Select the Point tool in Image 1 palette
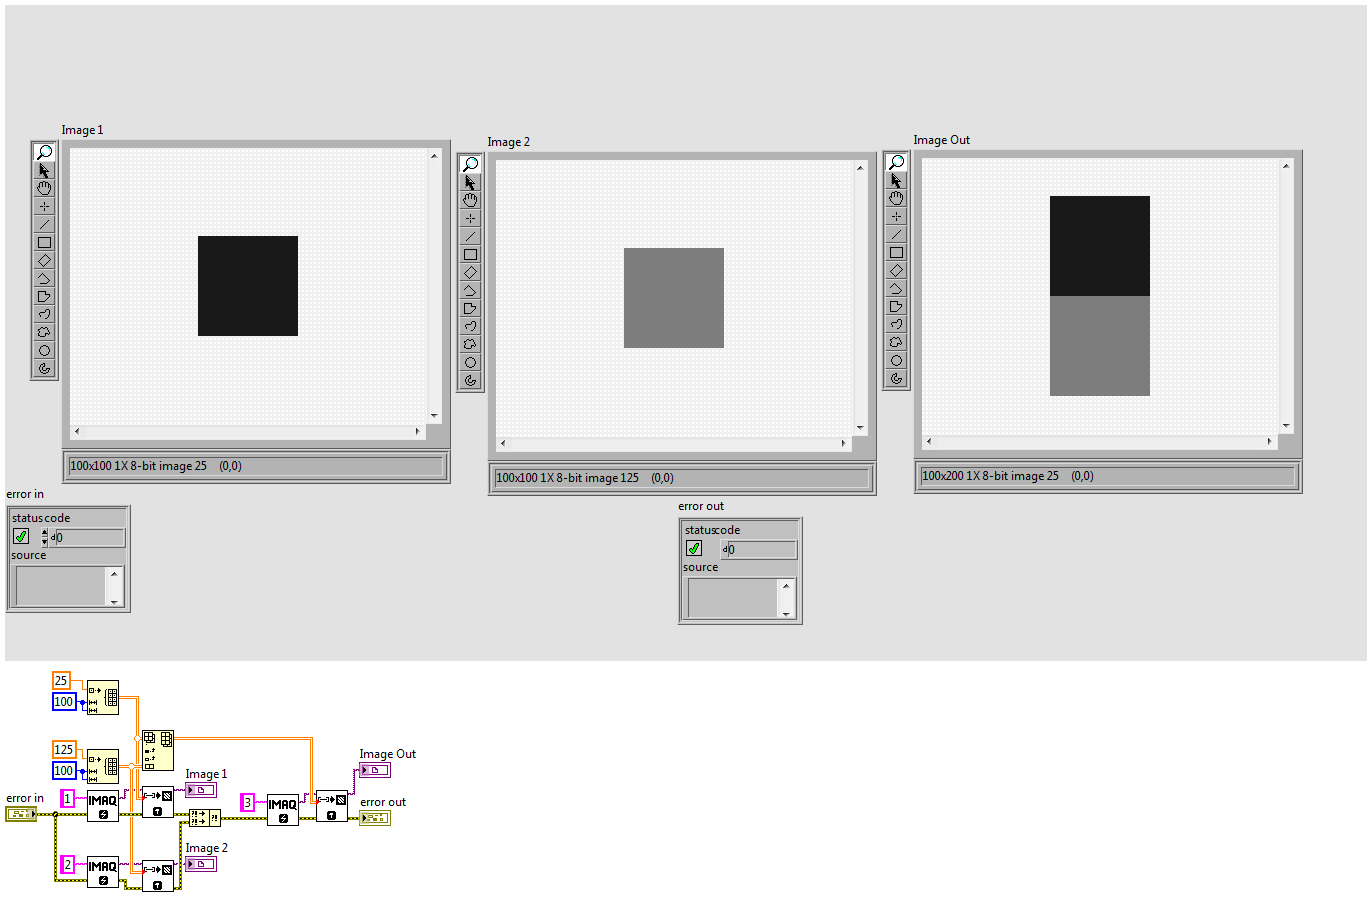This screenshot has width=1372, height=897. [44, 206]
